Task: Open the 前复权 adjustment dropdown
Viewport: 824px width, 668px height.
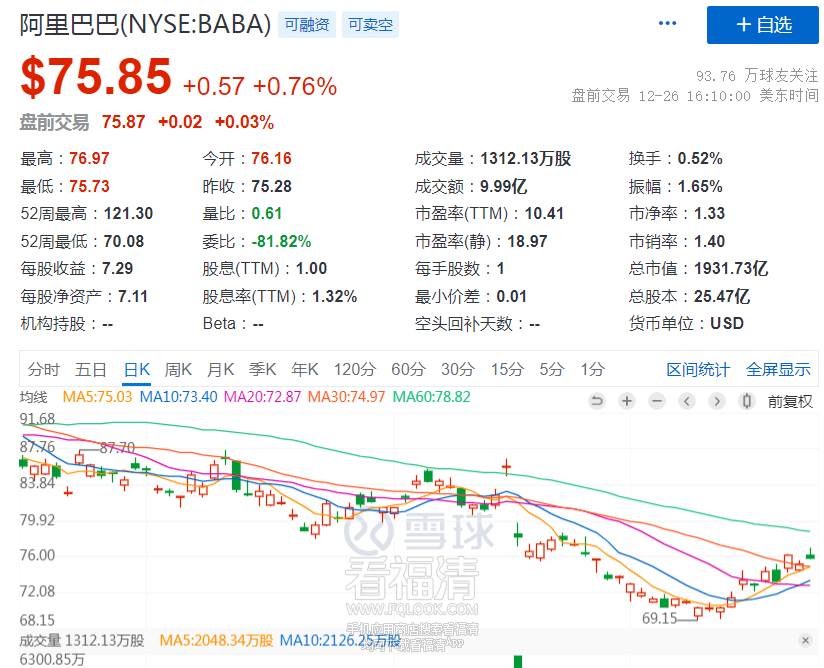Action: coord(790,402)
